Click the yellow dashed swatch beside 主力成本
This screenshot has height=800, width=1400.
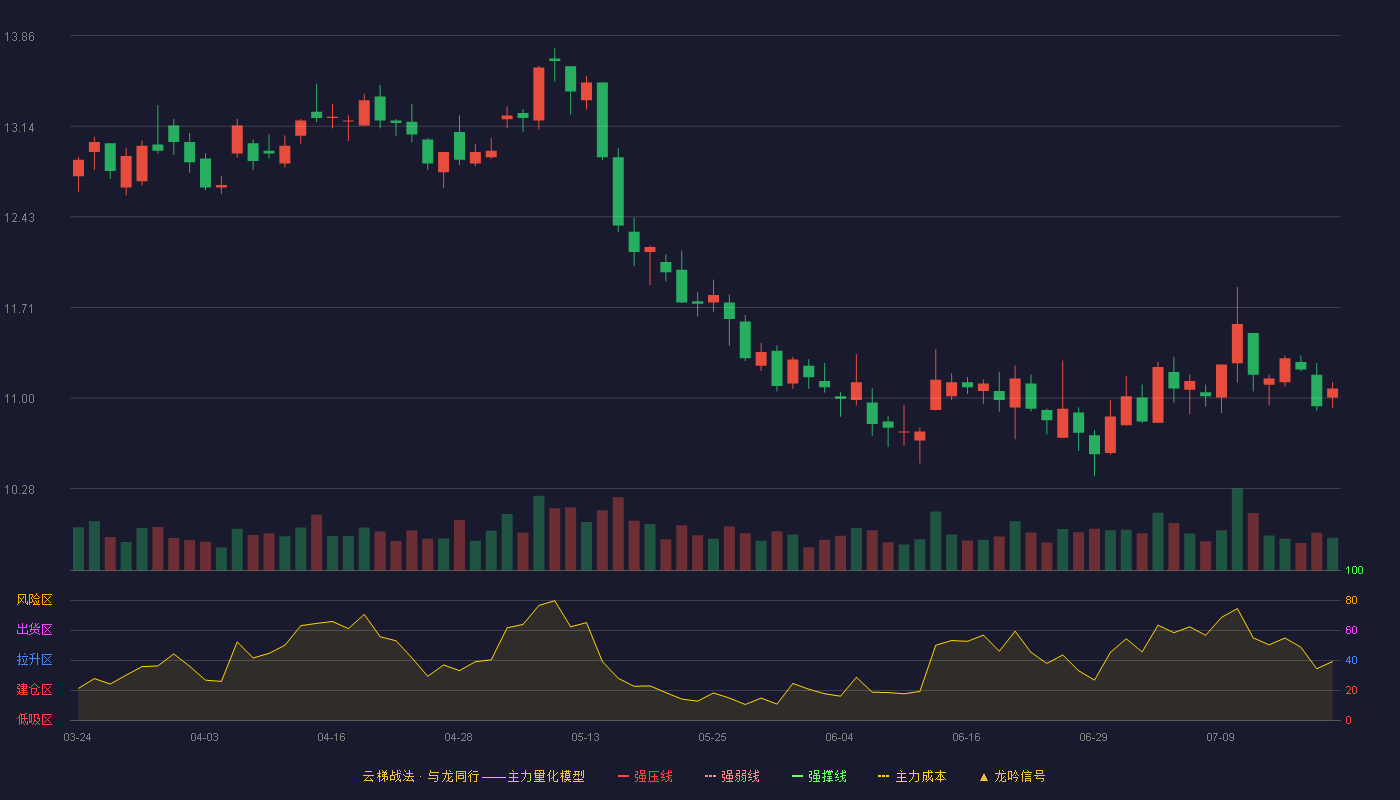[883, 776]
